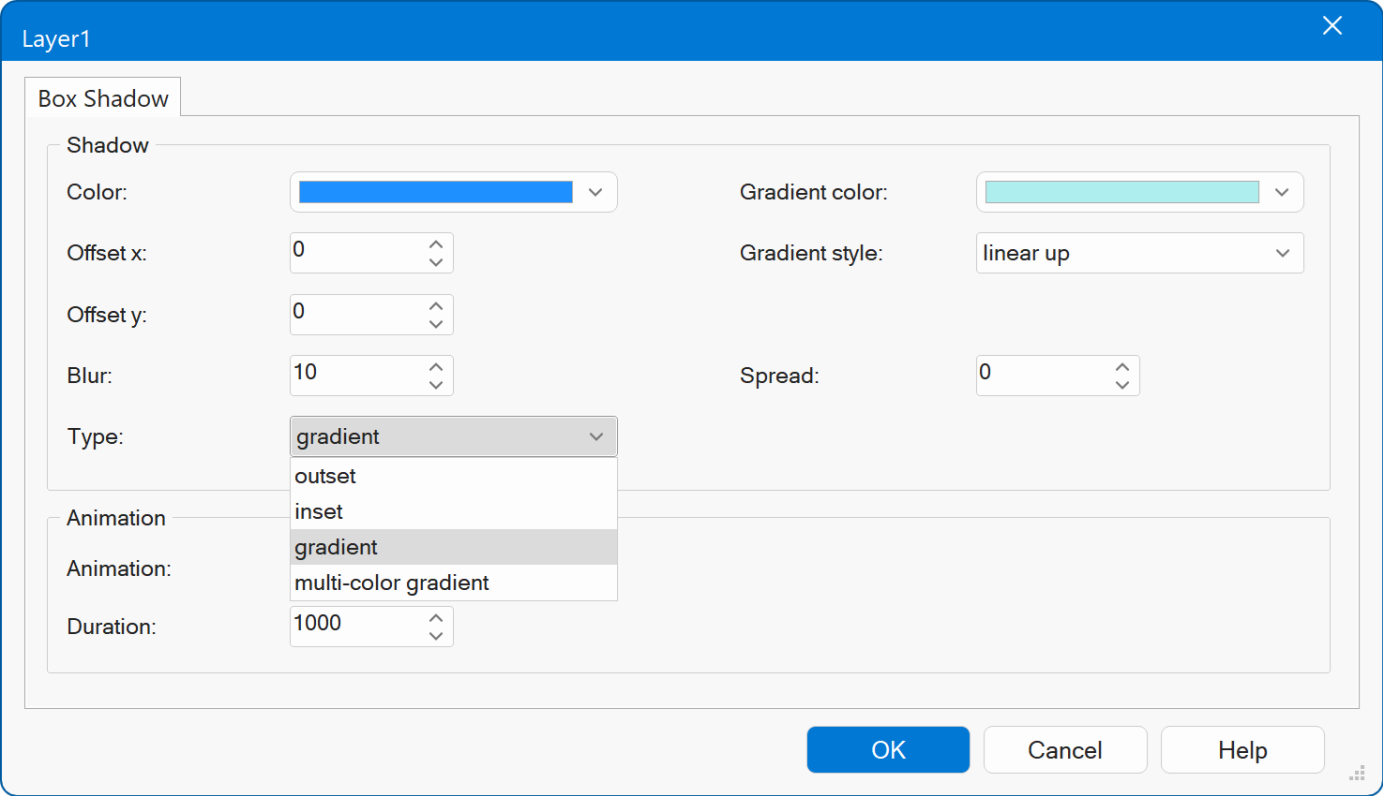Collapse the Type dropdown arrow
This screenshot has width=1384, height=797.
[596, 437]
